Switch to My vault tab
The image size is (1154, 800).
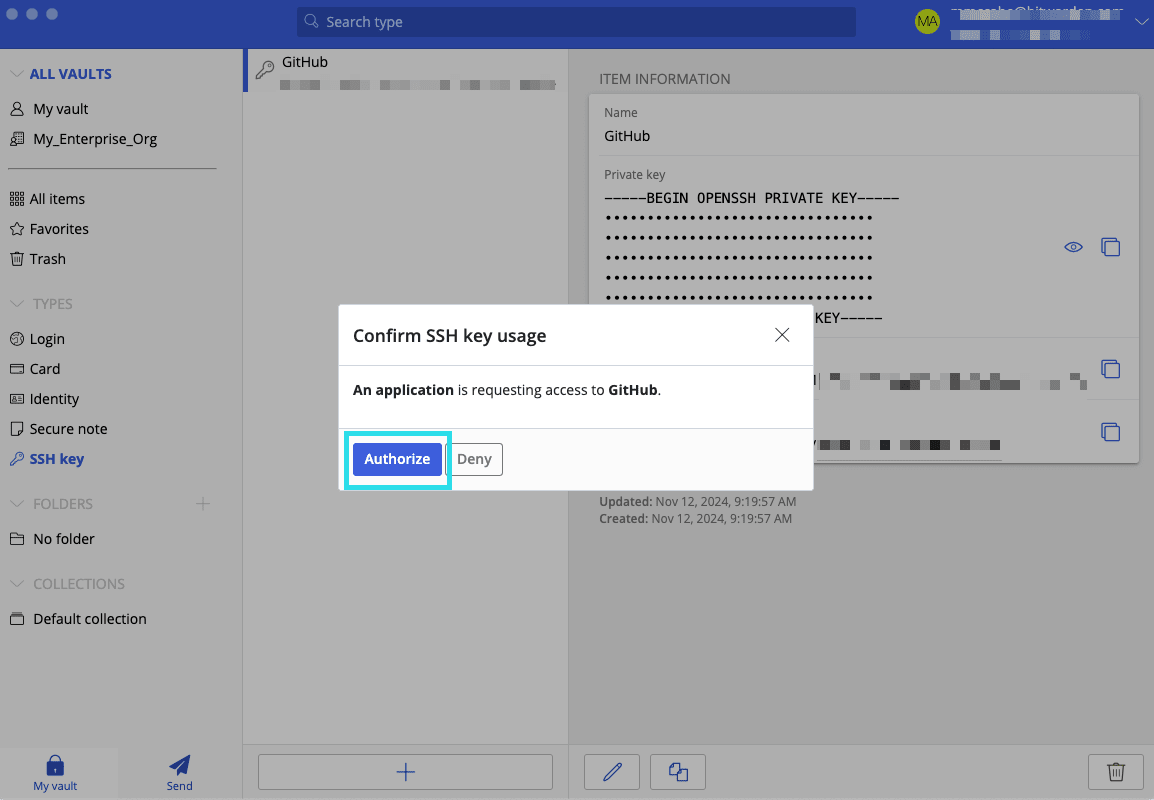(55, 772)
